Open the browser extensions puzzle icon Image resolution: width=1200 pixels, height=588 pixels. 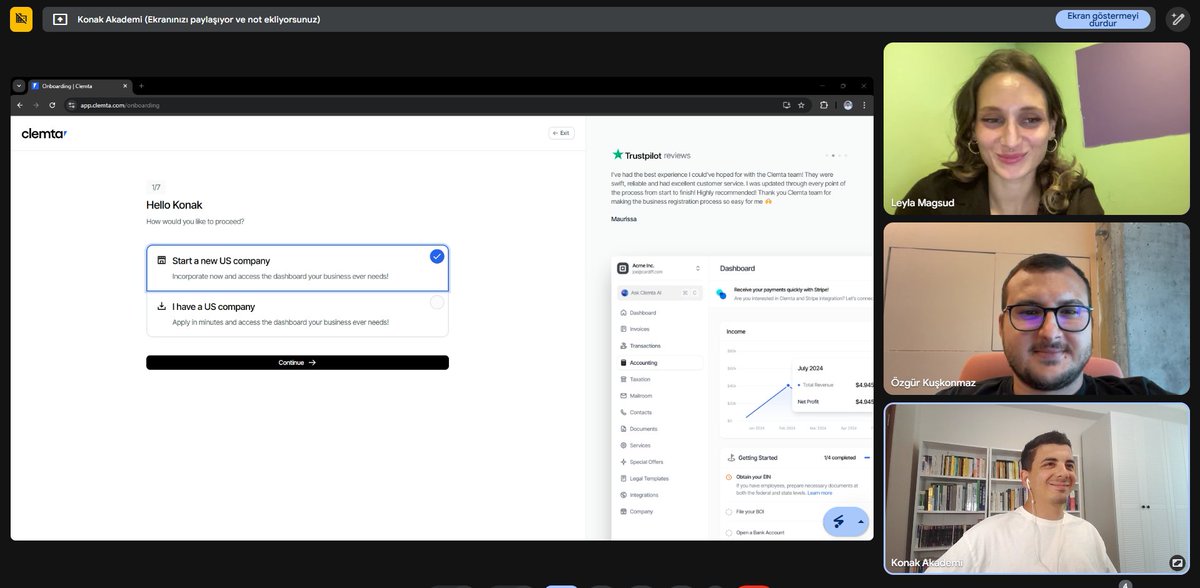pyautogui.click(x=824, y=105)
